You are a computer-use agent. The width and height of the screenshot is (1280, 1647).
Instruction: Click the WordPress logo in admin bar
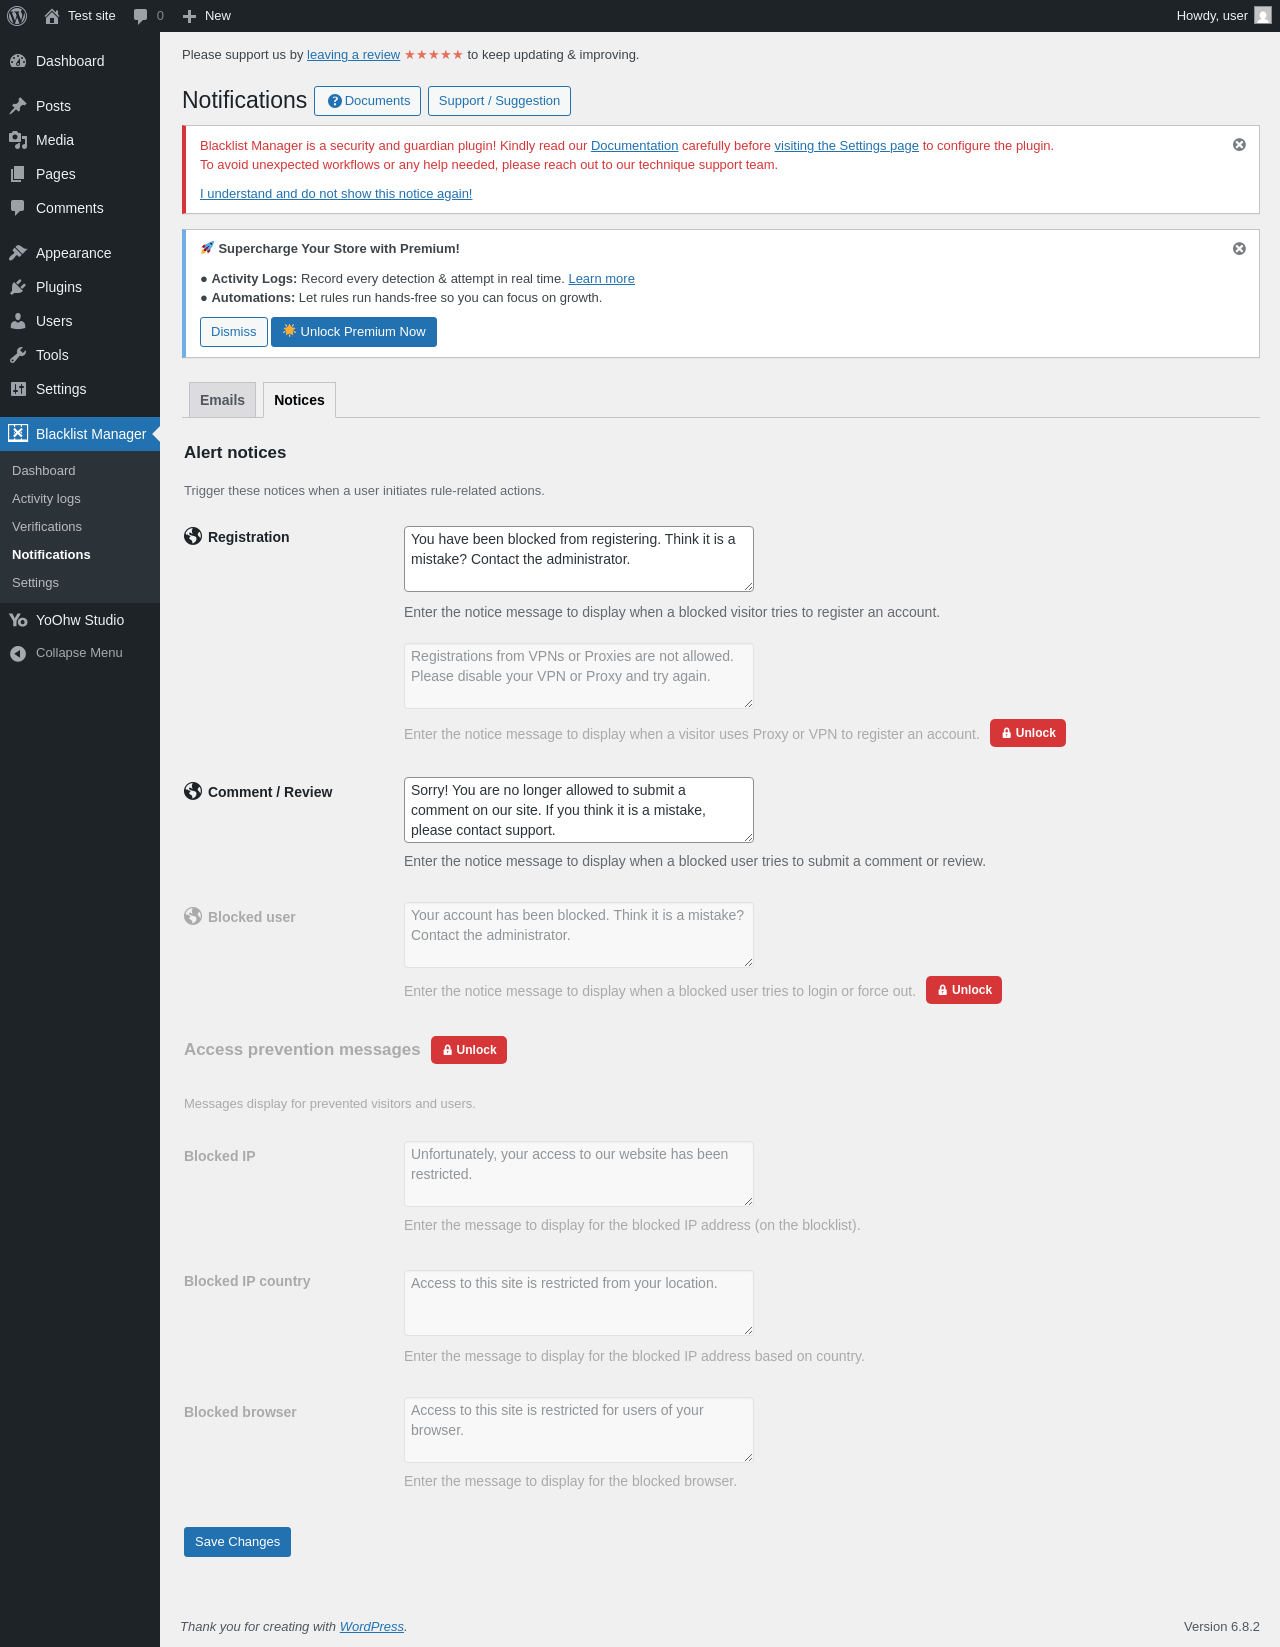[17, 16]
